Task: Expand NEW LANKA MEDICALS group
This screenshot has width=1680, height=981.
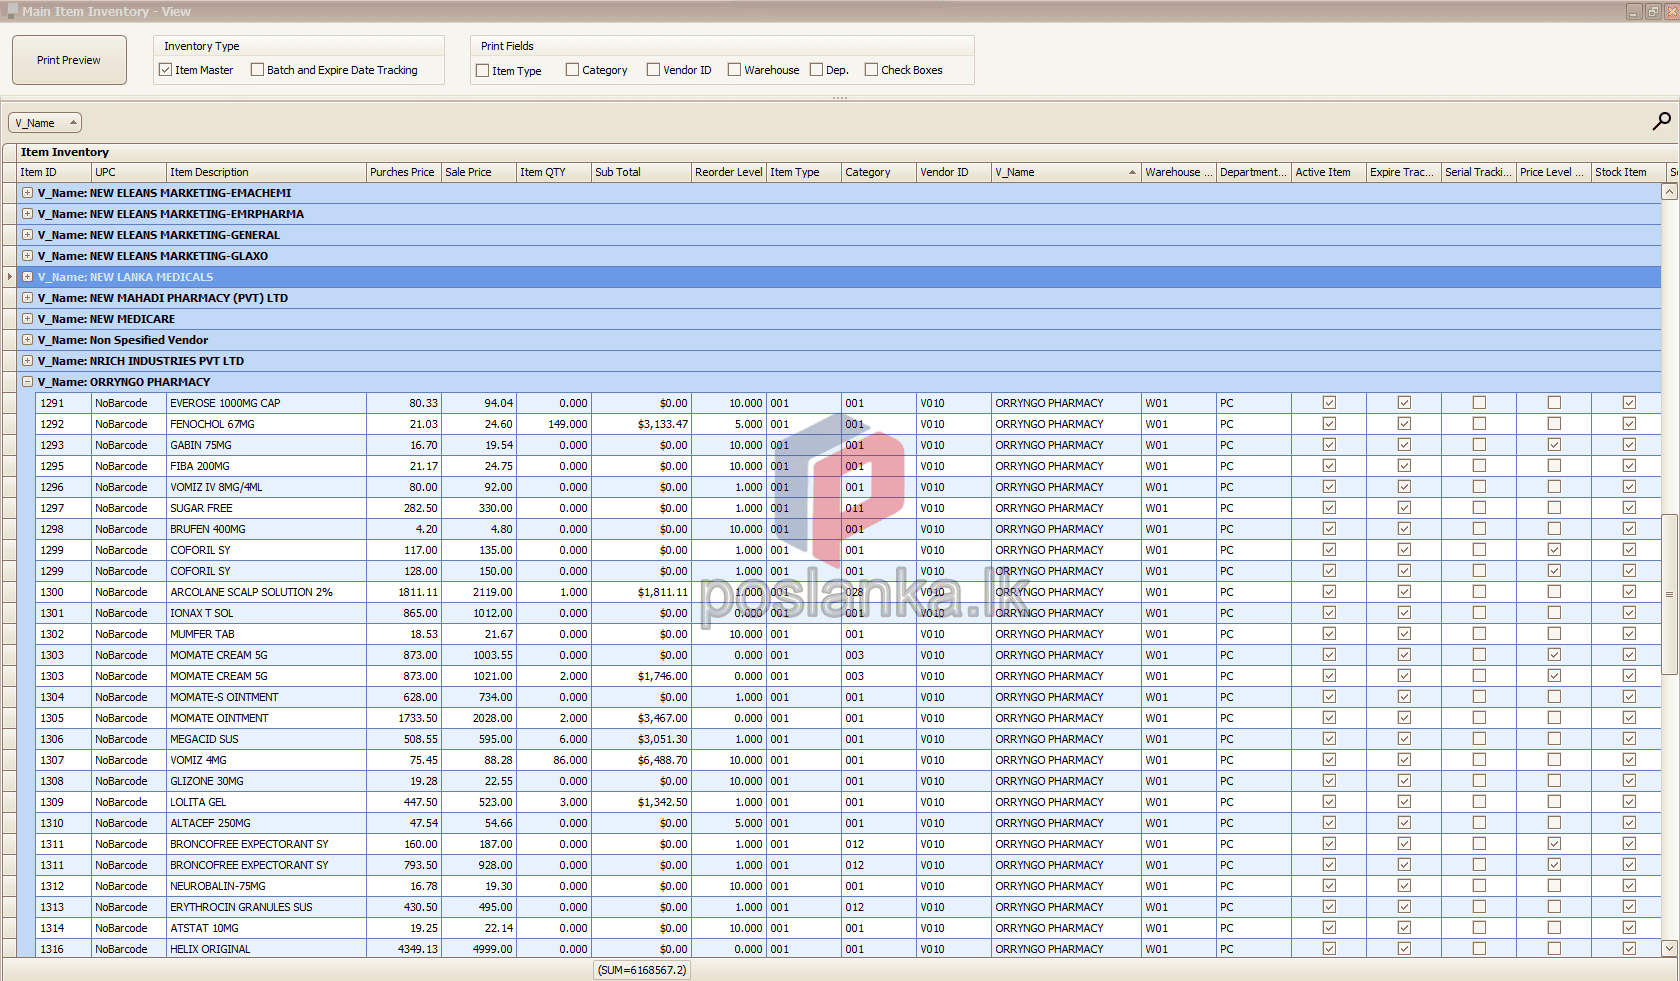Action: point(28,277)
